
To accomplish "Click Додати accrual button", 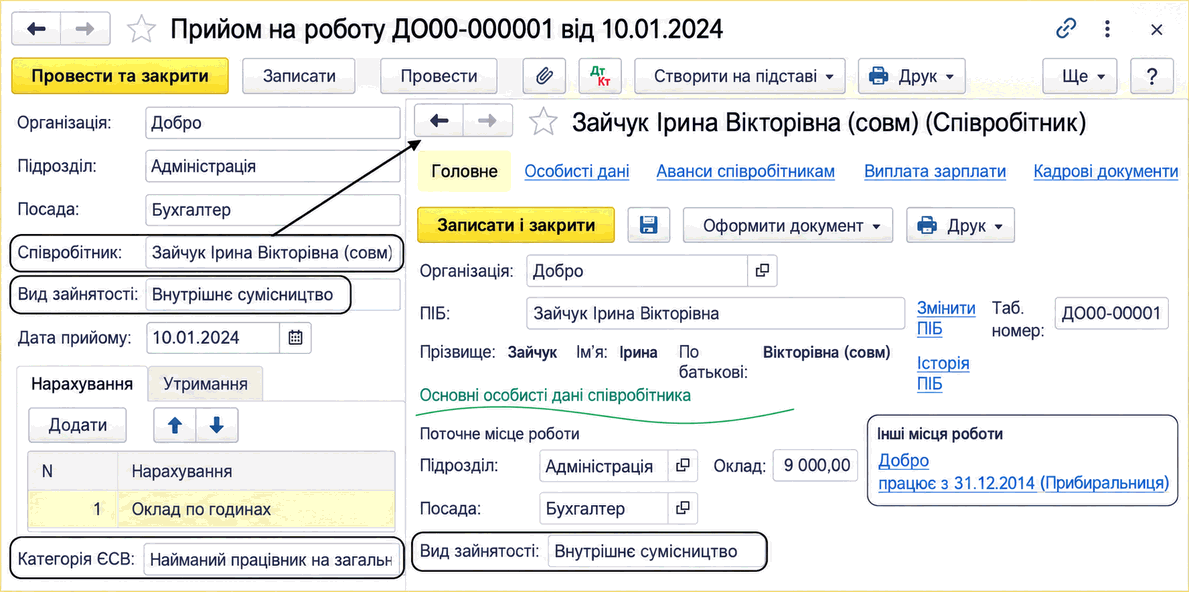I will [x=78, y=425].
